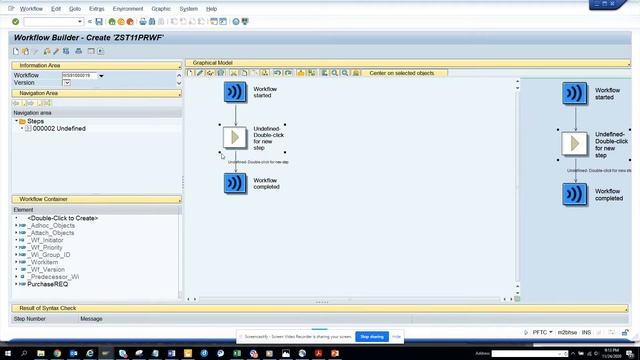Click the green Enter checkmark icon
The image size is (640, 360).
coord(16,22)
